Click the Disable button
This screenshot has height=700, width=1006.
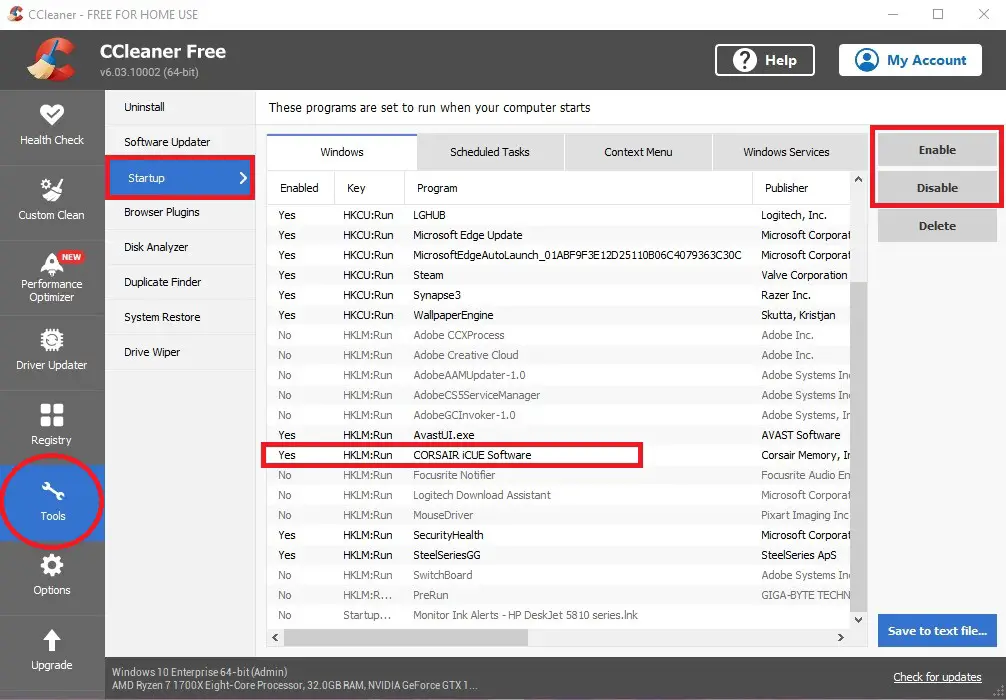tap(937, 188)
